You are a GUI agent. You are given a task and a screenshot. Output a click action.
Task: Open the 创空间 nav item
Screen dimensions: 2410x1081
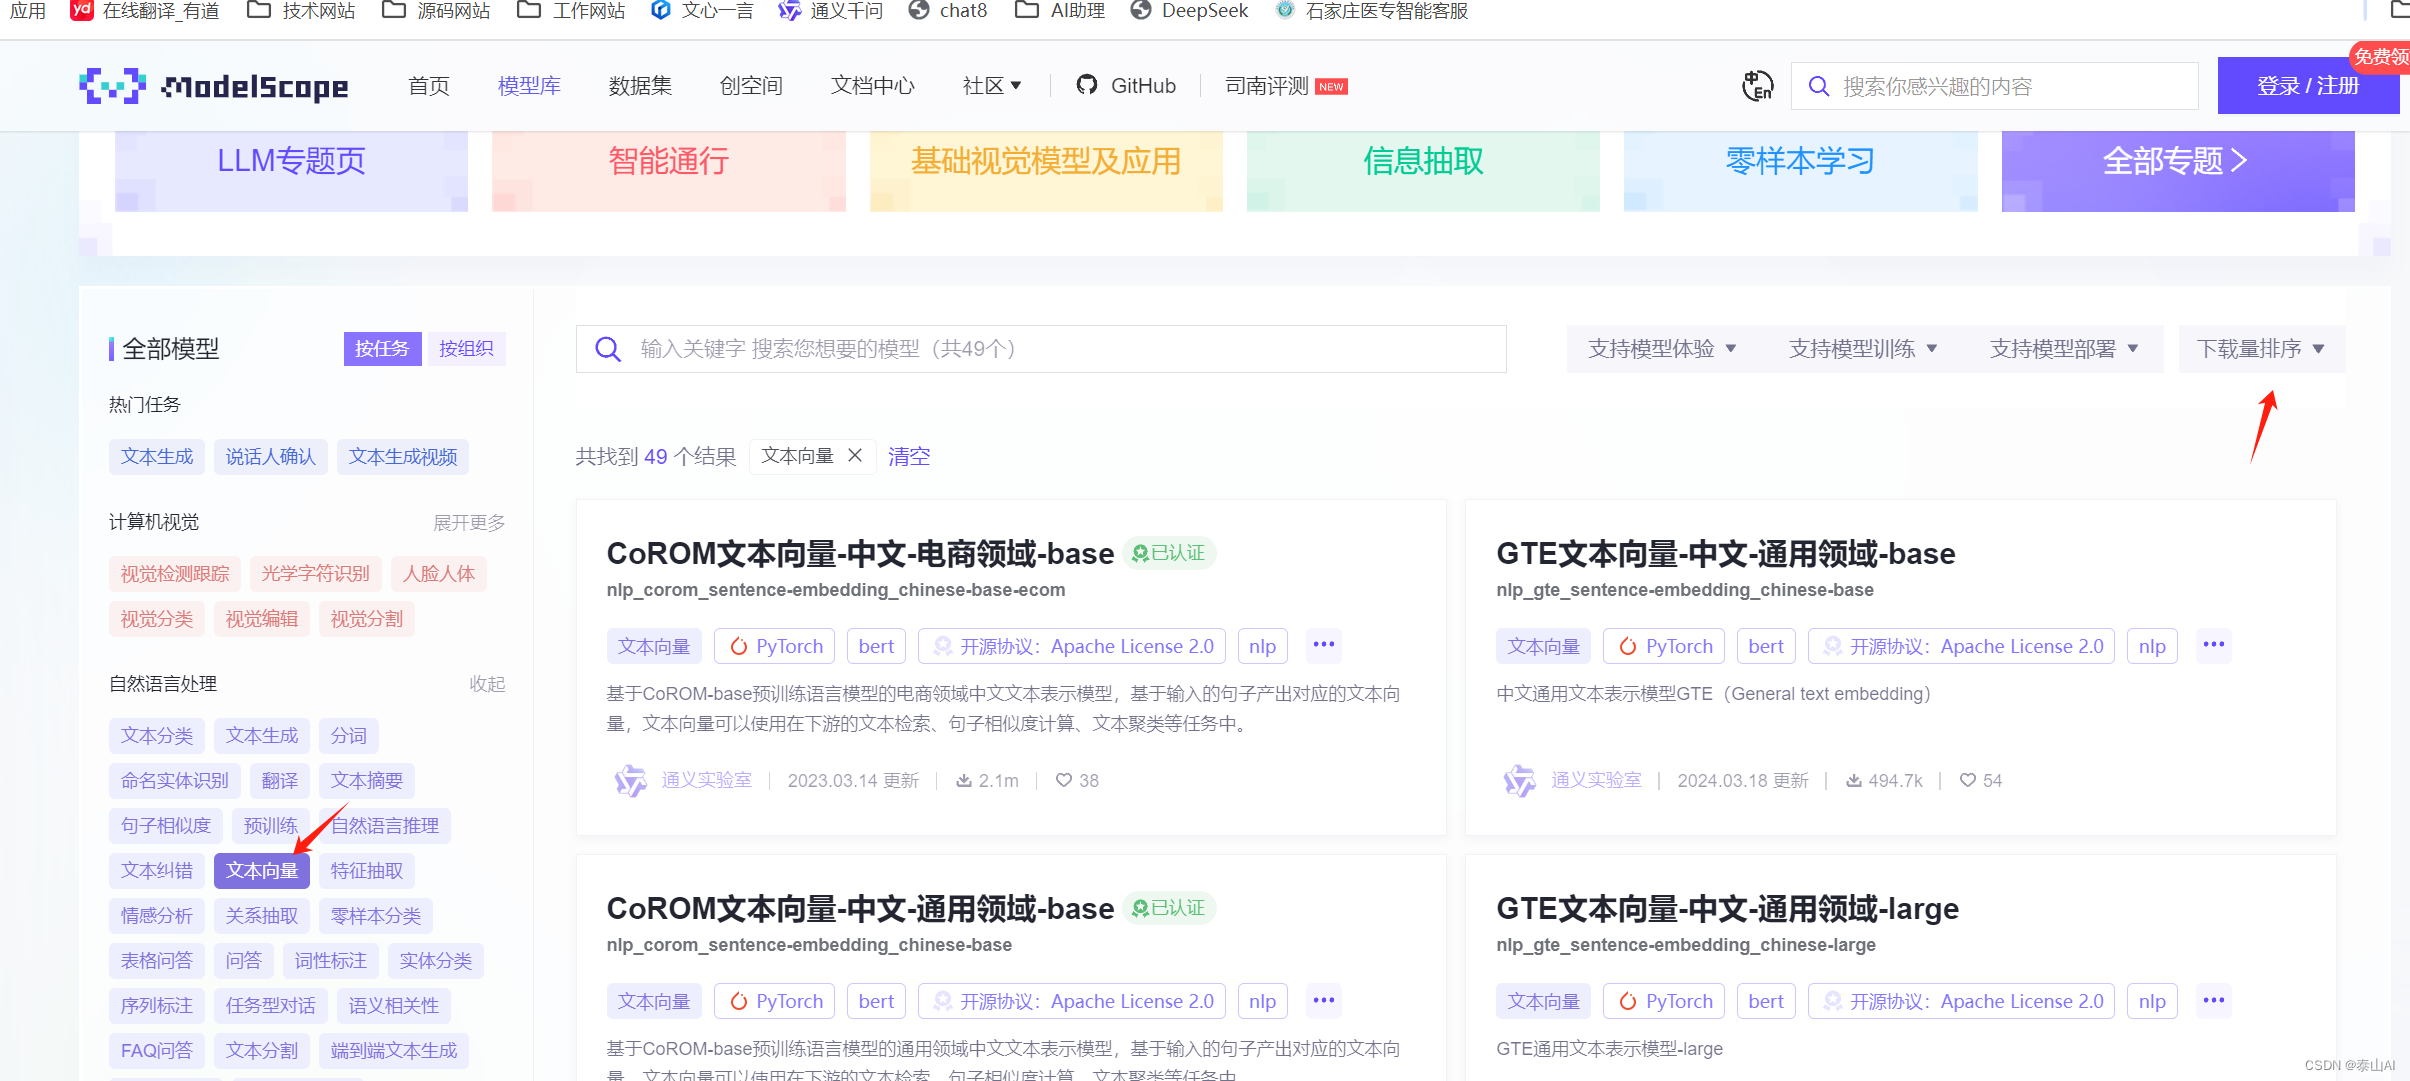751,86
